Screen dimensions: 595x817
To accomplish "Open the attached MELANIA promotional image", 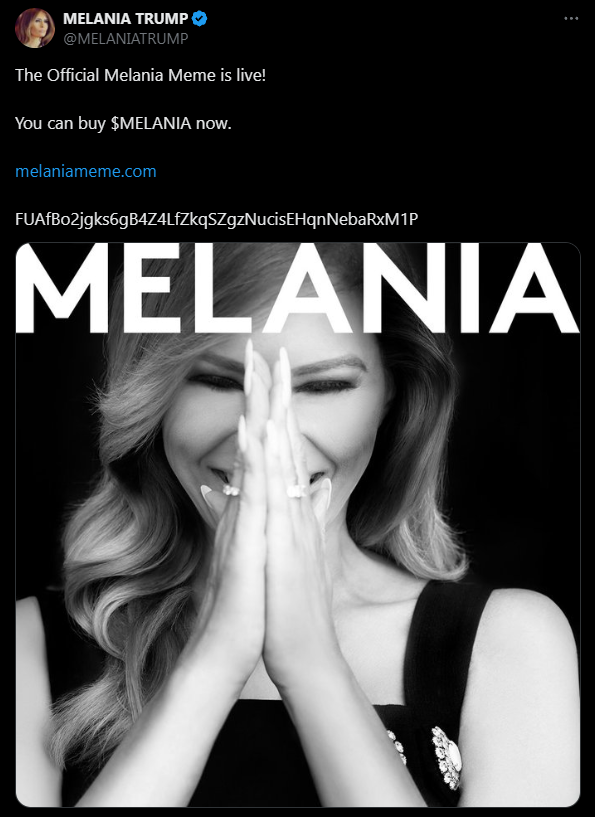I will tap(298, 525).
